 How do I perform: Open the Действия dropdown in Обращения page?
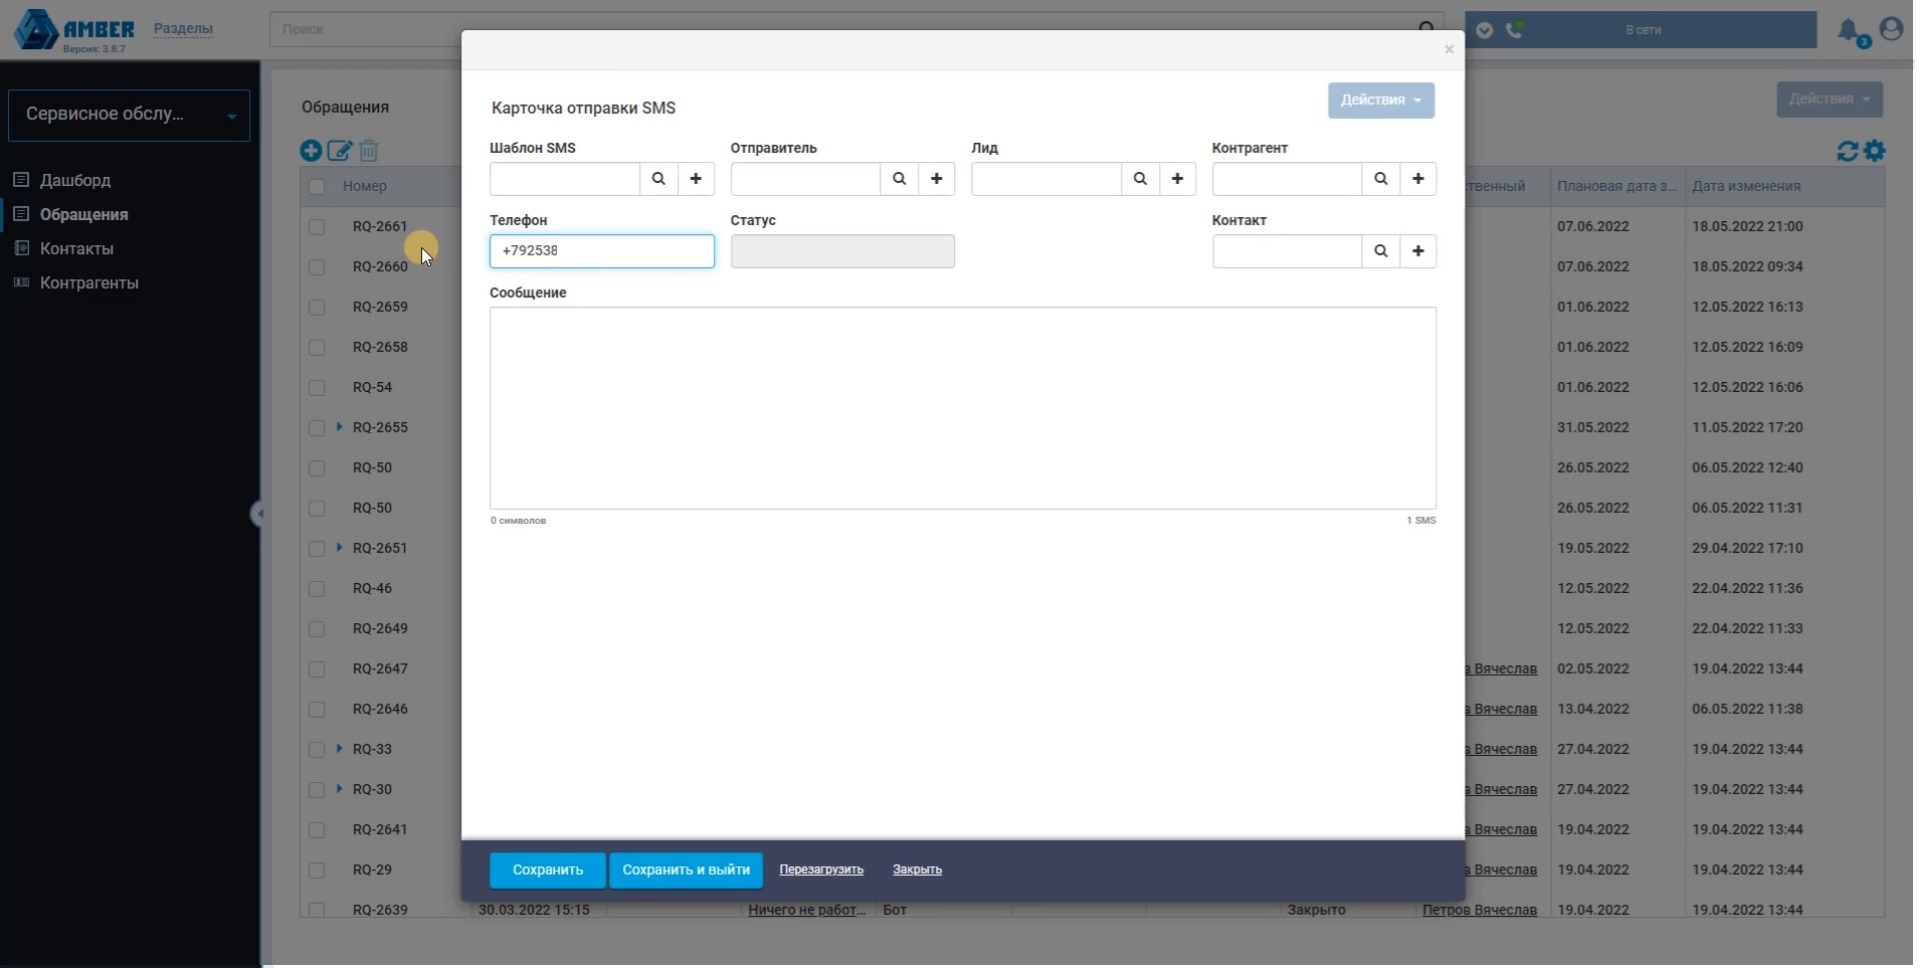pos(1829,99)
